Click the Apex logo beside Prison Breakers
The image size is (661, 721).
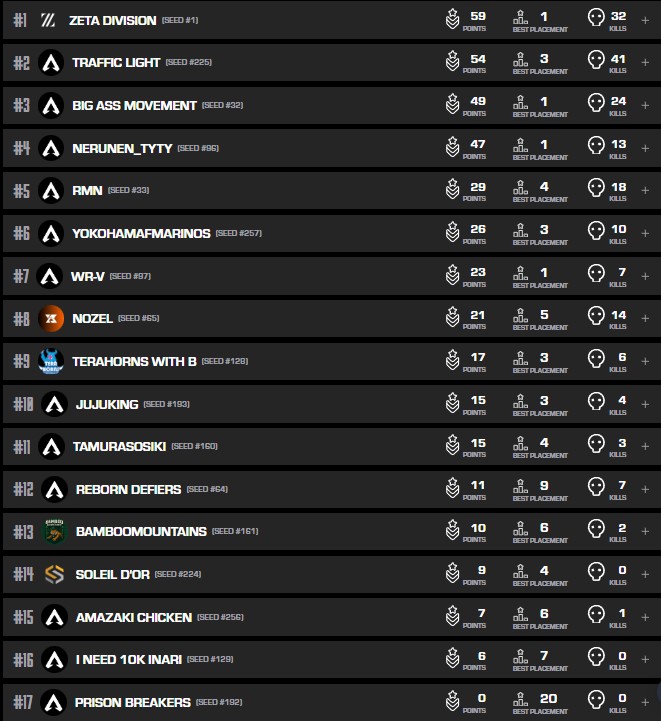54,702
